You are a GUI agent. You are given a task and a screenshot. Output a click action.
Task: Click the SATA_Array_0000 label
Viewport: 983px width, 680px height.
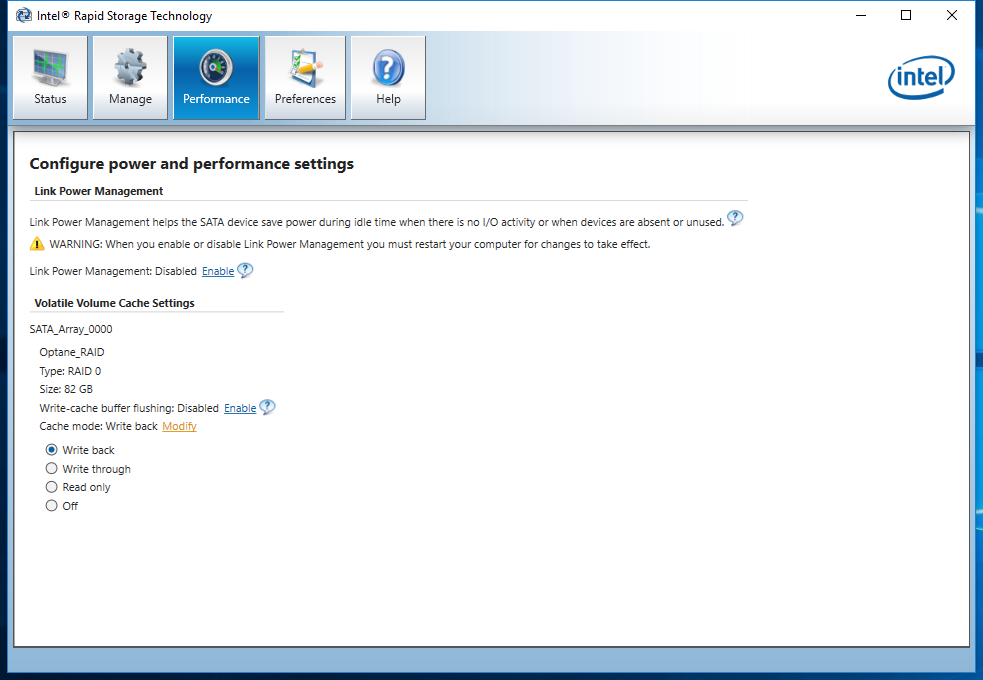pos(71,329)
